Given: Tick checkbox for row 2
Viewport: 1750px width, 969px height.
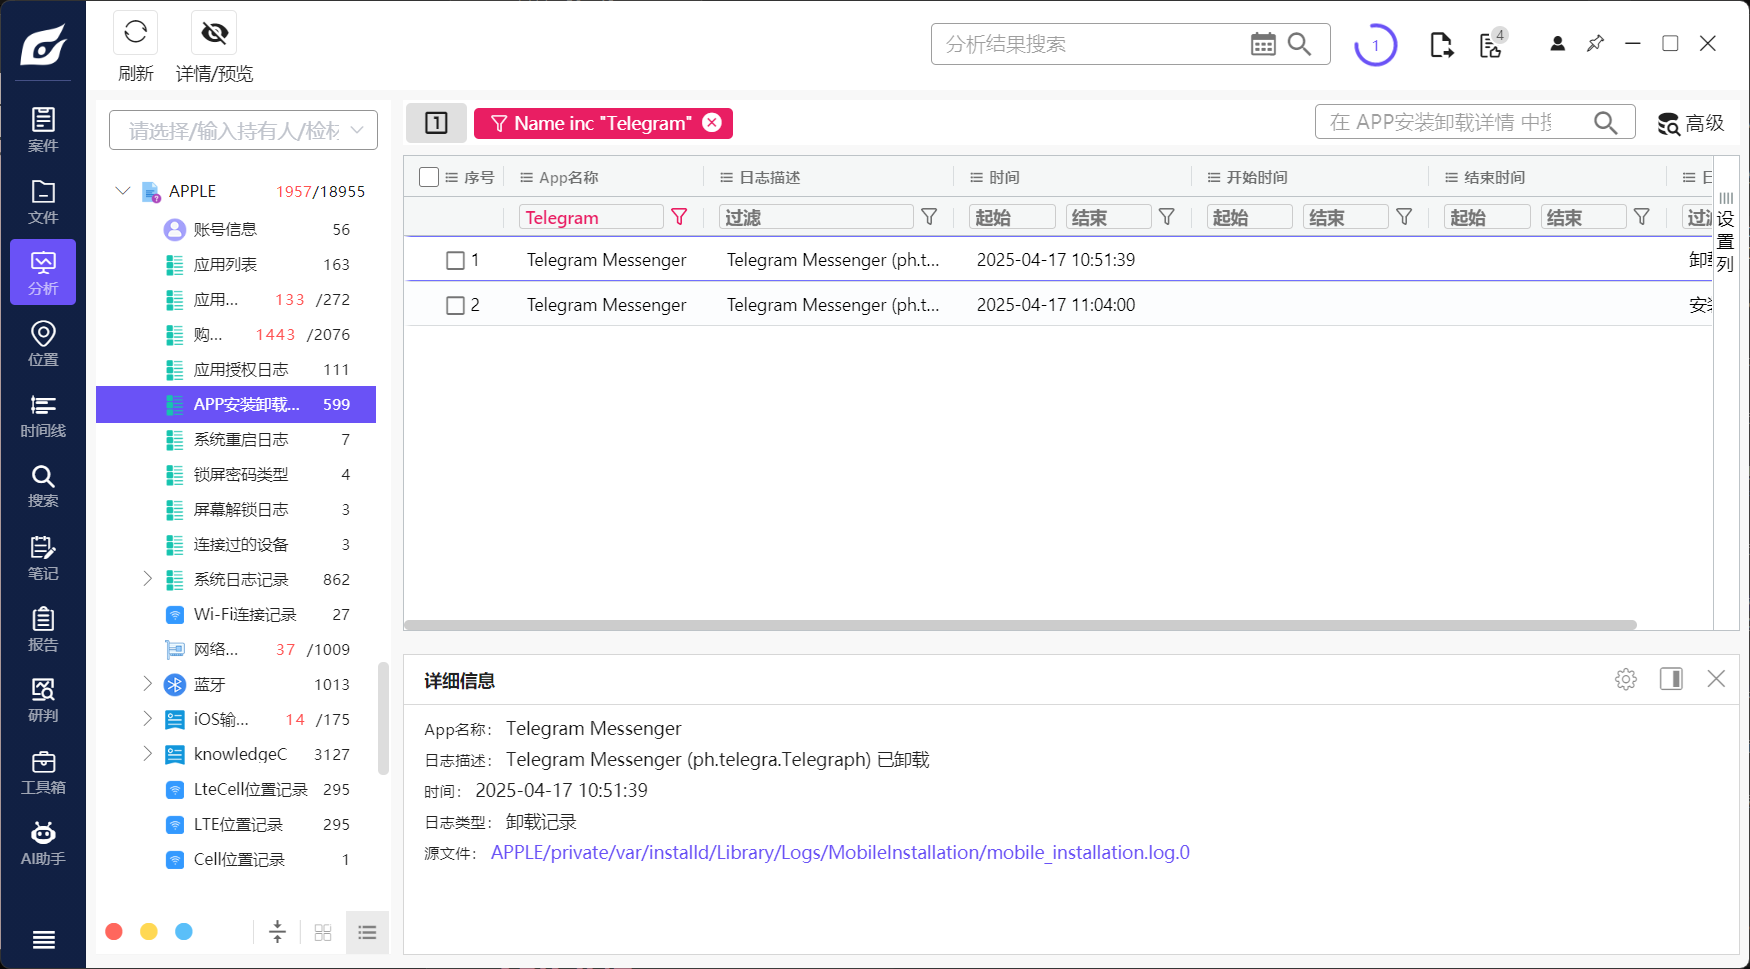Looking at the screenshot, I should tap(455, 305).
